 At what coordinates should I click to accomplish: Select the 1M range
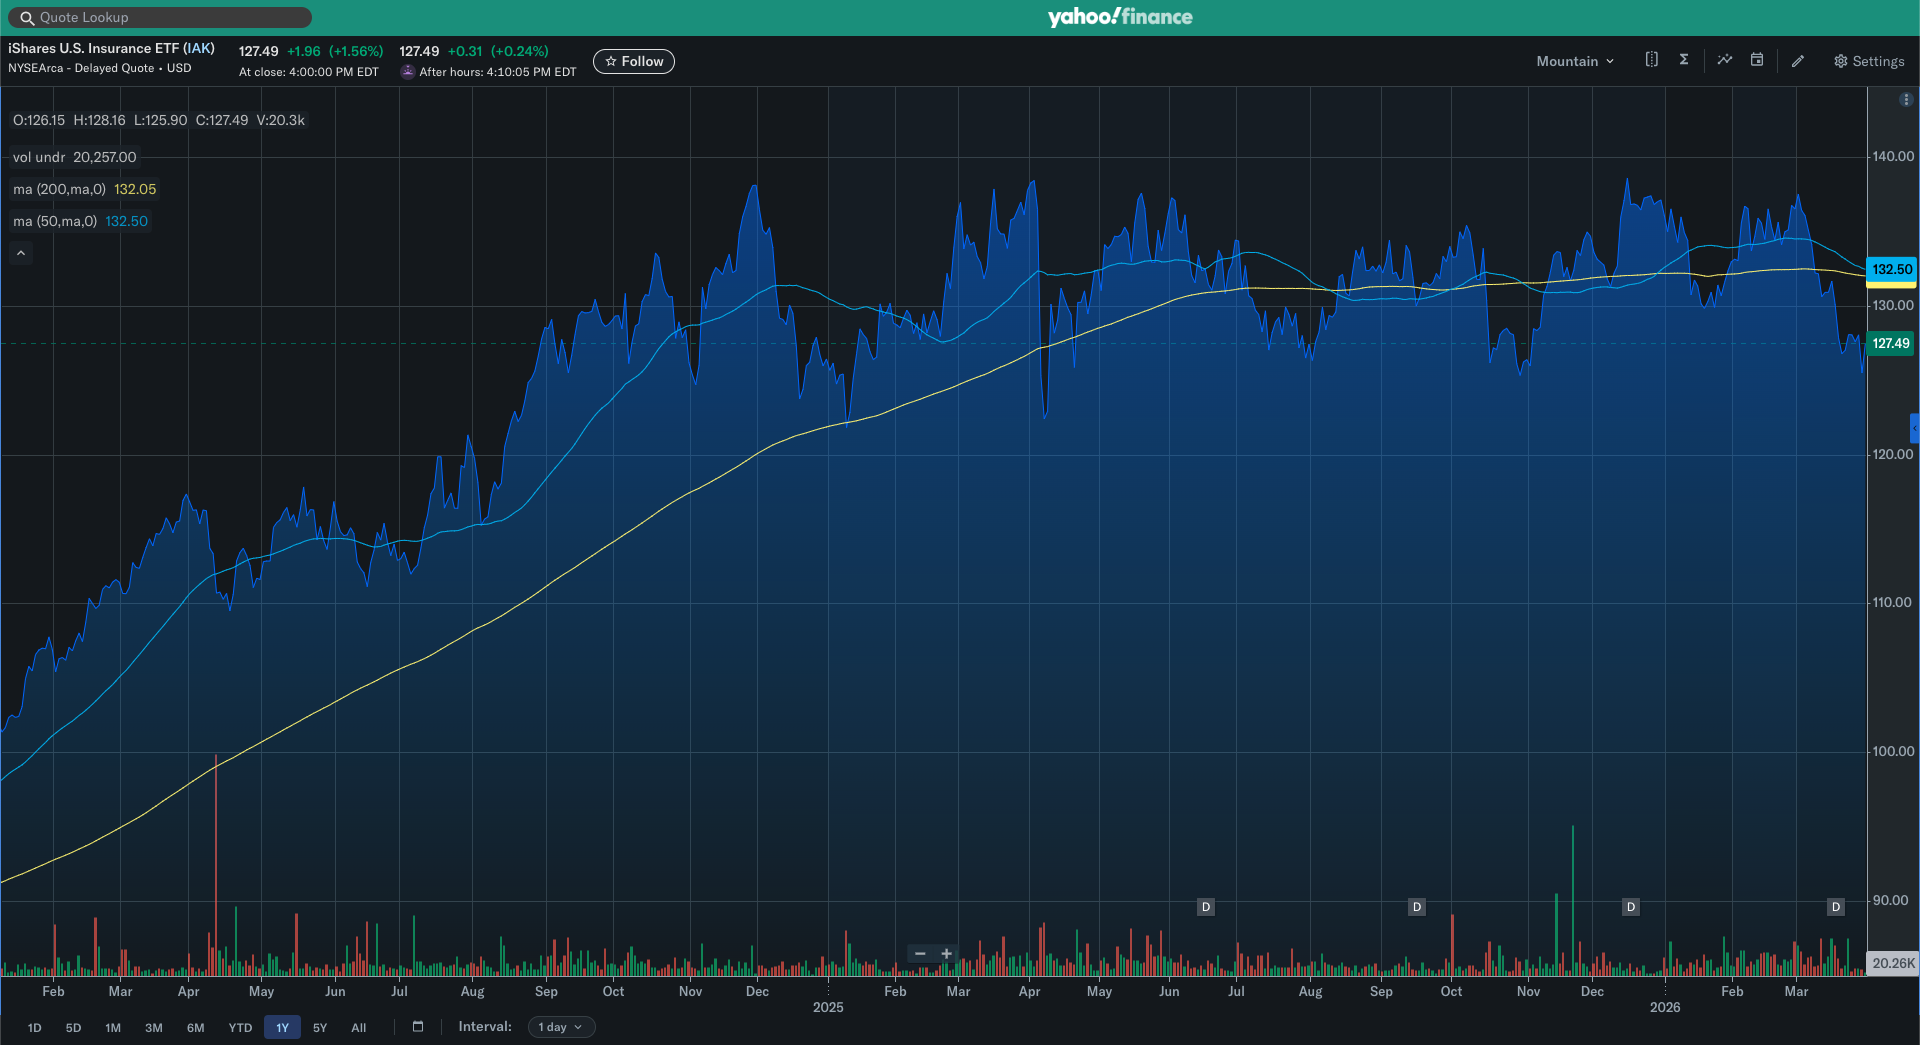coord(113,1028)
